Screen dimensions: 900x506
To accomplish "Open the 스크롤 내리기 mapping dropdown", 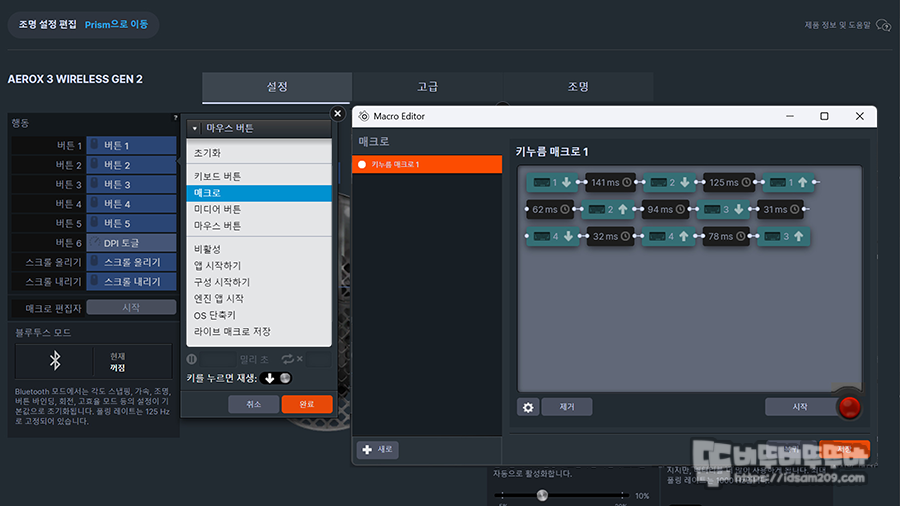I will [131, 282].
